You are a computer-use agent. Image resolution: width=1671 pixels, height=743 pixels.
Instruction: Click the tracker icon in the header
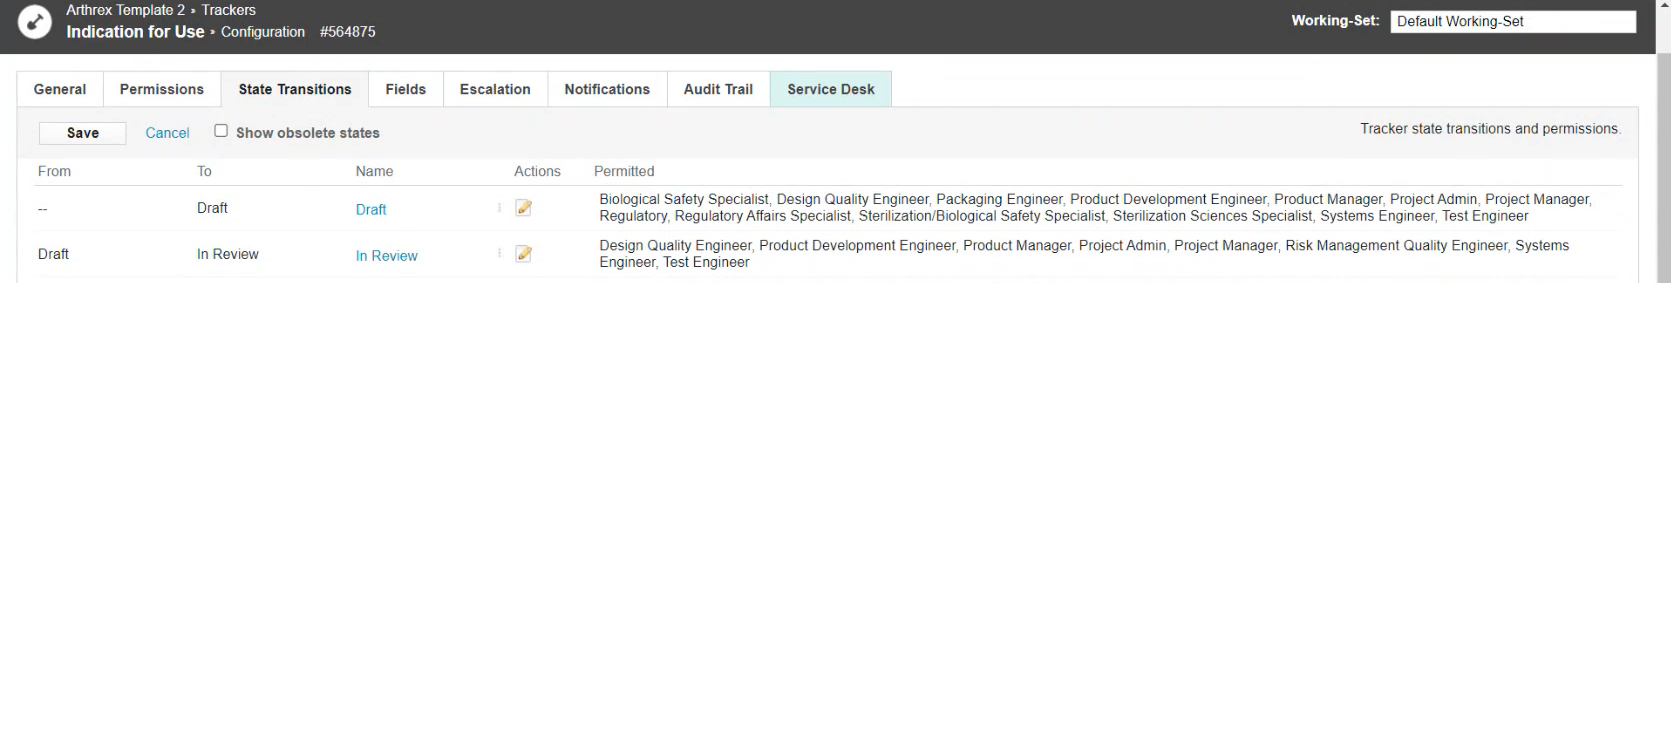pos(34,22)
